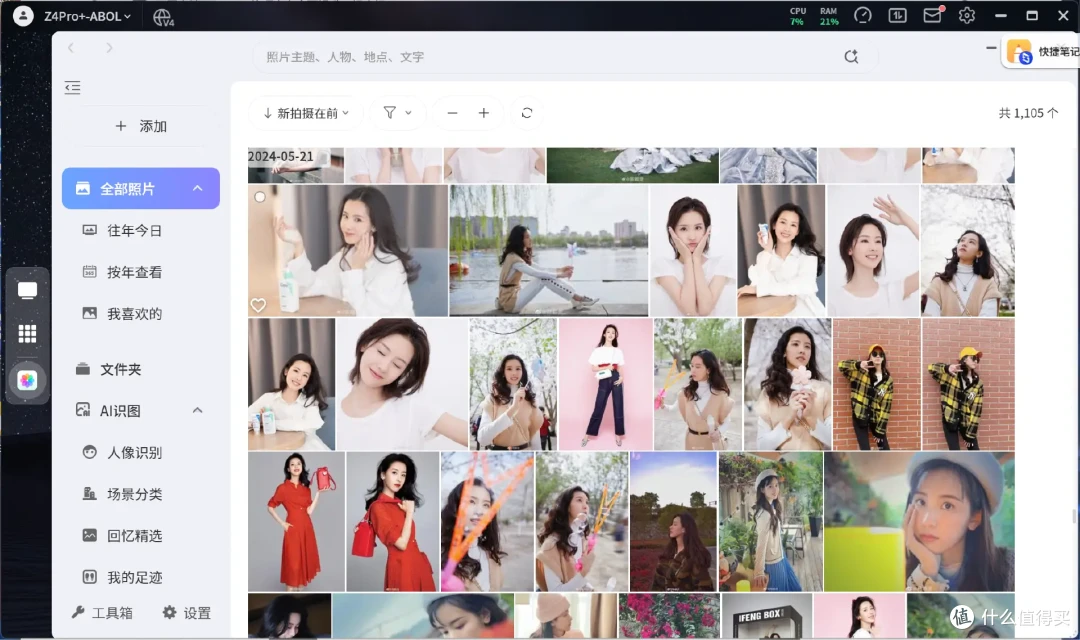The height and width of the screenshot is (640, 1080).
Task: Click the AI search icon in search bar
Action: (x=851, y=56)
